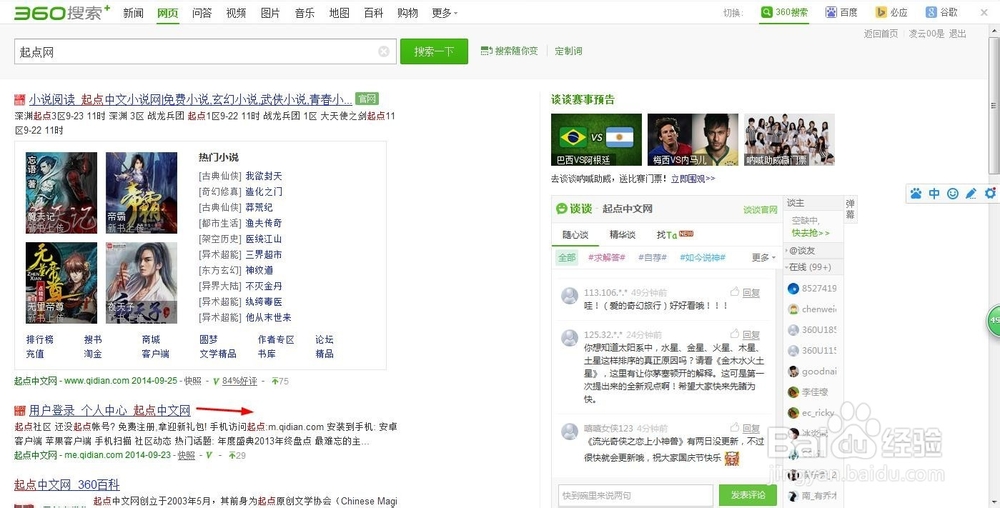
Task: Open hot novel 我欲封天
Action: pyautogui.click(x=263, y=176)
